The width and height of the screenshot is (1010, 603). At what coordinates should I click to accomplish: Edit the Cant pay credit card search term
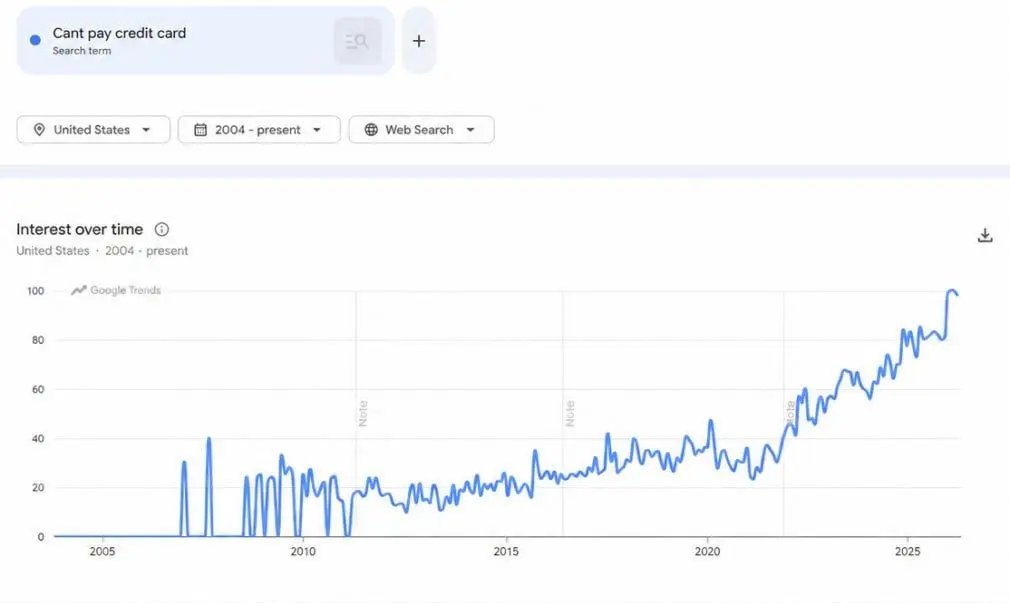point(119,33)
